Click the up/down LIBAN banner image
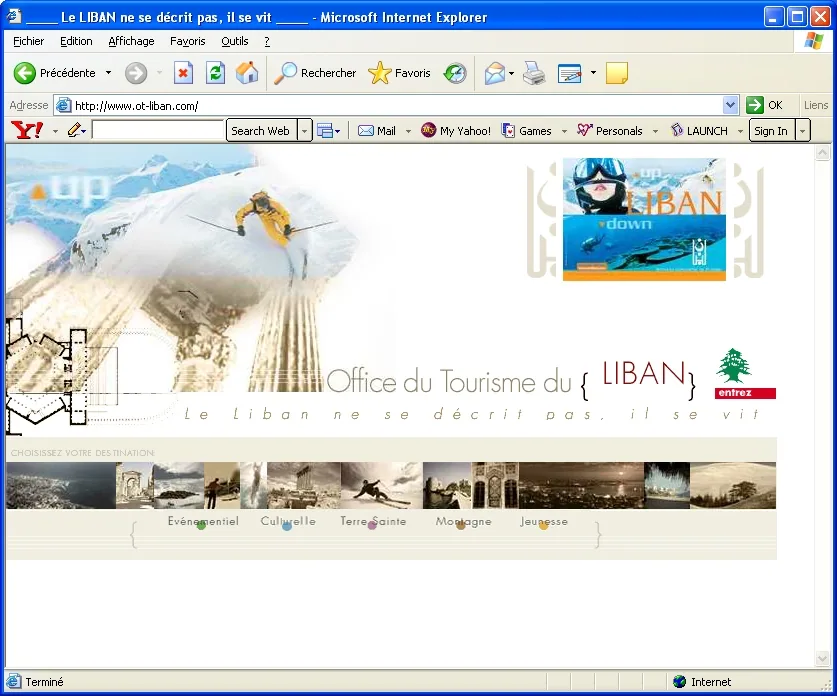This screenshot has width=837, height=696. pyautogui.click(x=644, y=219)
